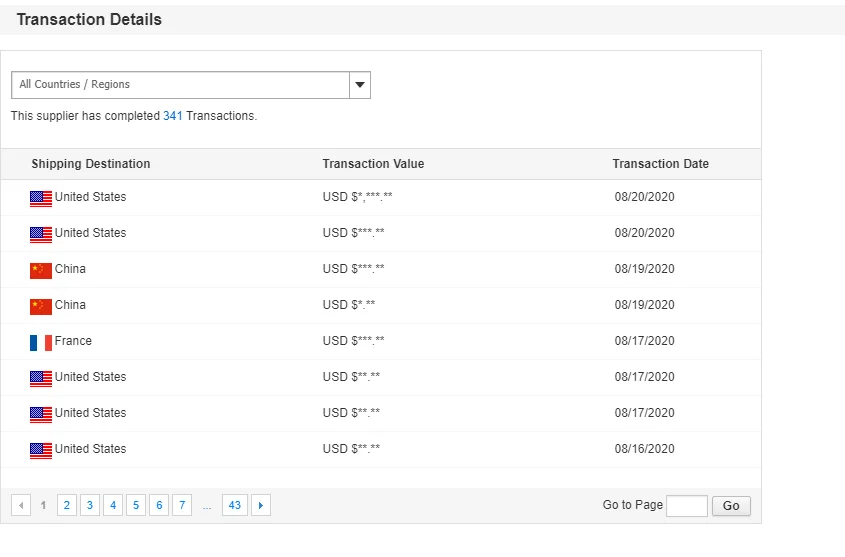Screen dimensions: 845x557
Task: Go to page 2
Action: click(x=67, y=506)
